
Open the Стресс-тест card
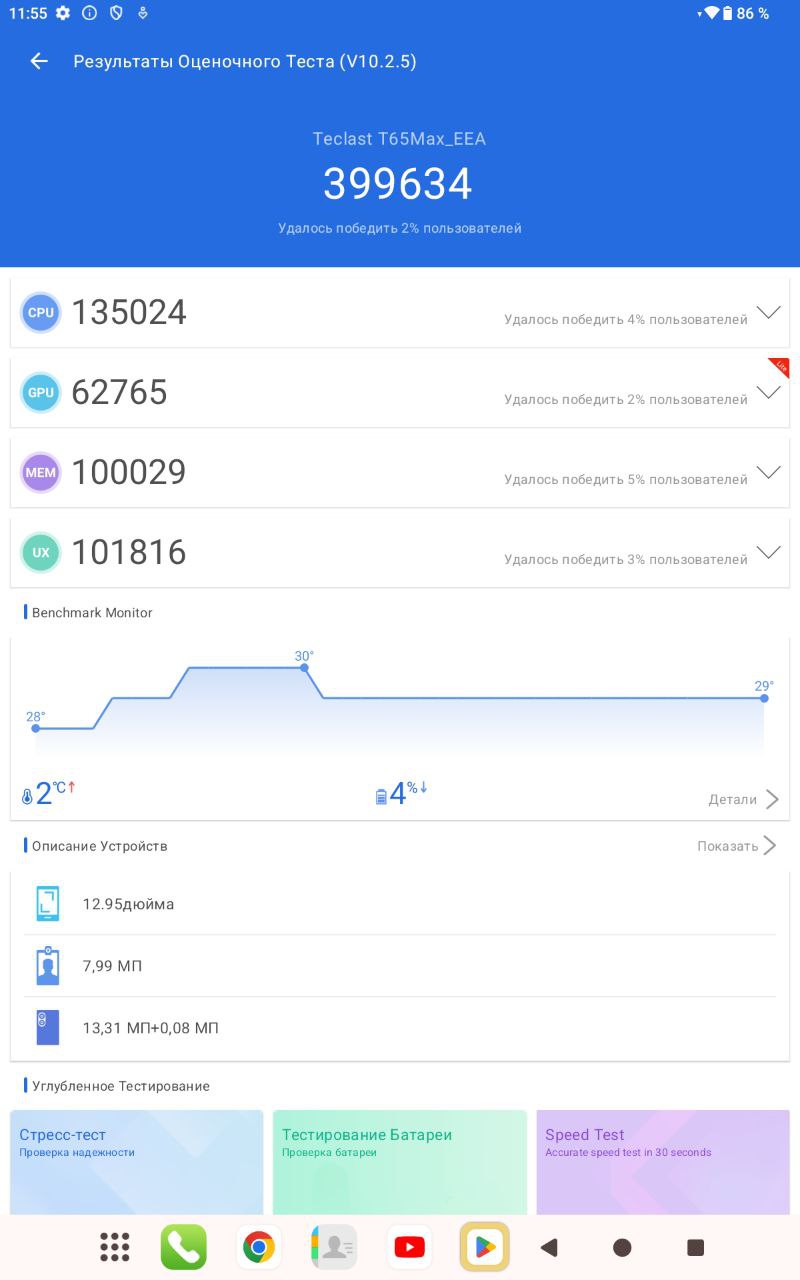[x=136, y=1162]
